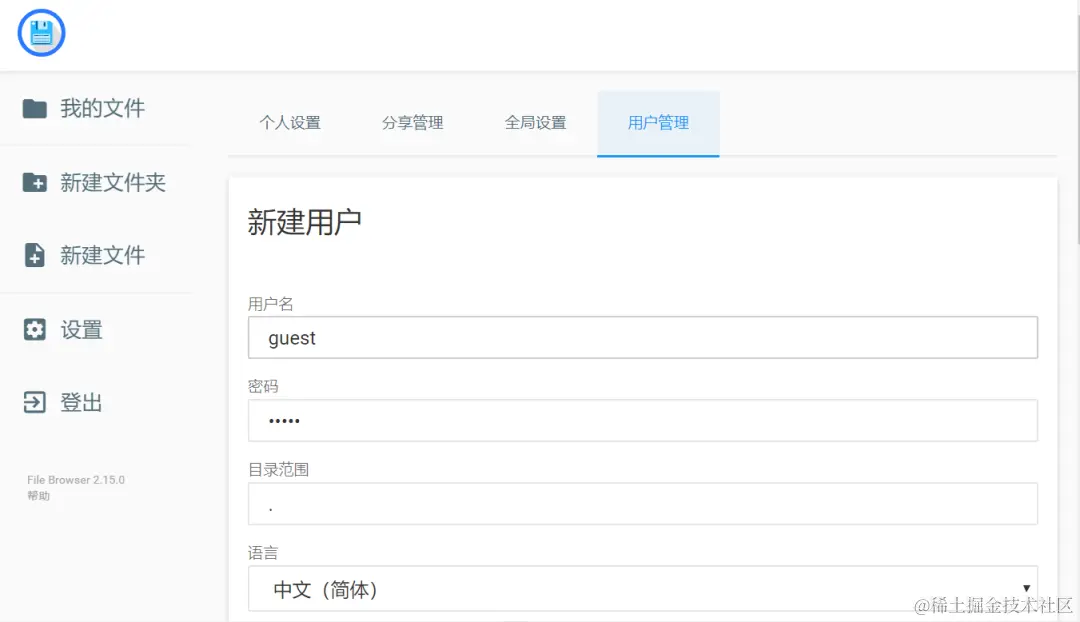
Task: Click the guest username input field
Action: [x=640, y=337]
